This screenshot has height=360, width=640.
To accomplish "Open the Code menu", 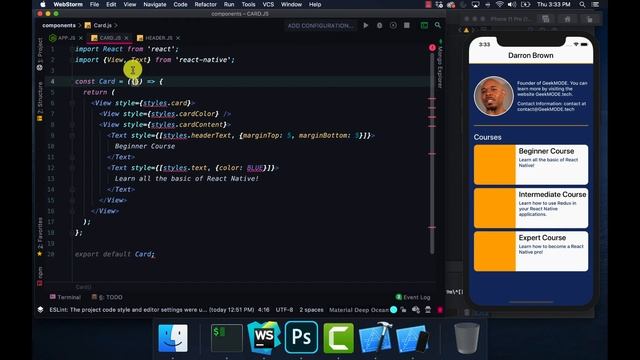I will tap(180, 4).
